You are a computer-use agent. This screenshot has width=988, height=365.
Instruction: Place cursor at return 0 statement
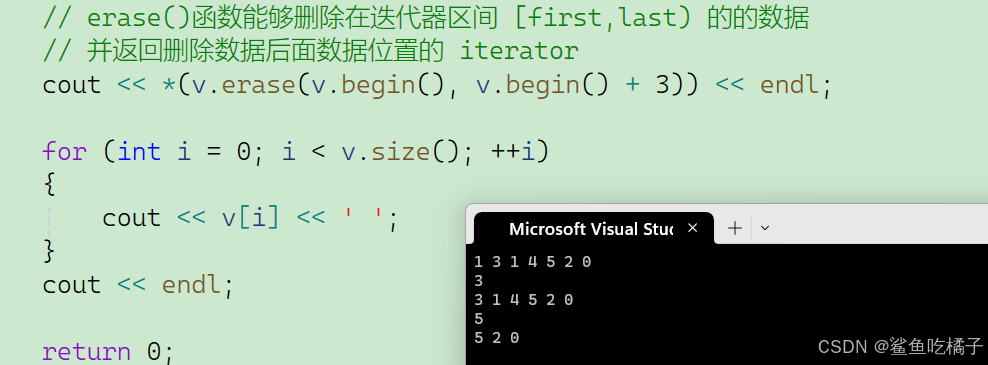pos(108,352)
